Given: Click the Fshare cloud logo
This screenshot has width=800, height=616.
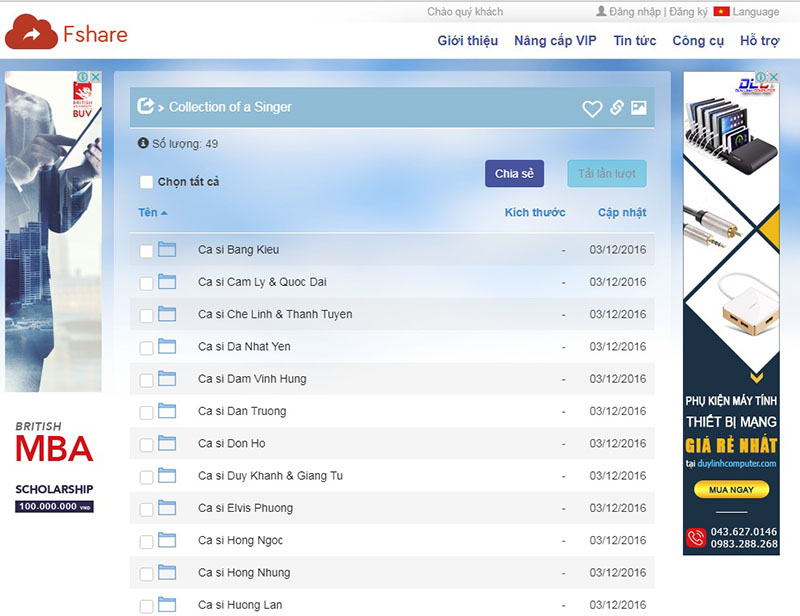Looking at the screenshot, I should pos(32,35).
